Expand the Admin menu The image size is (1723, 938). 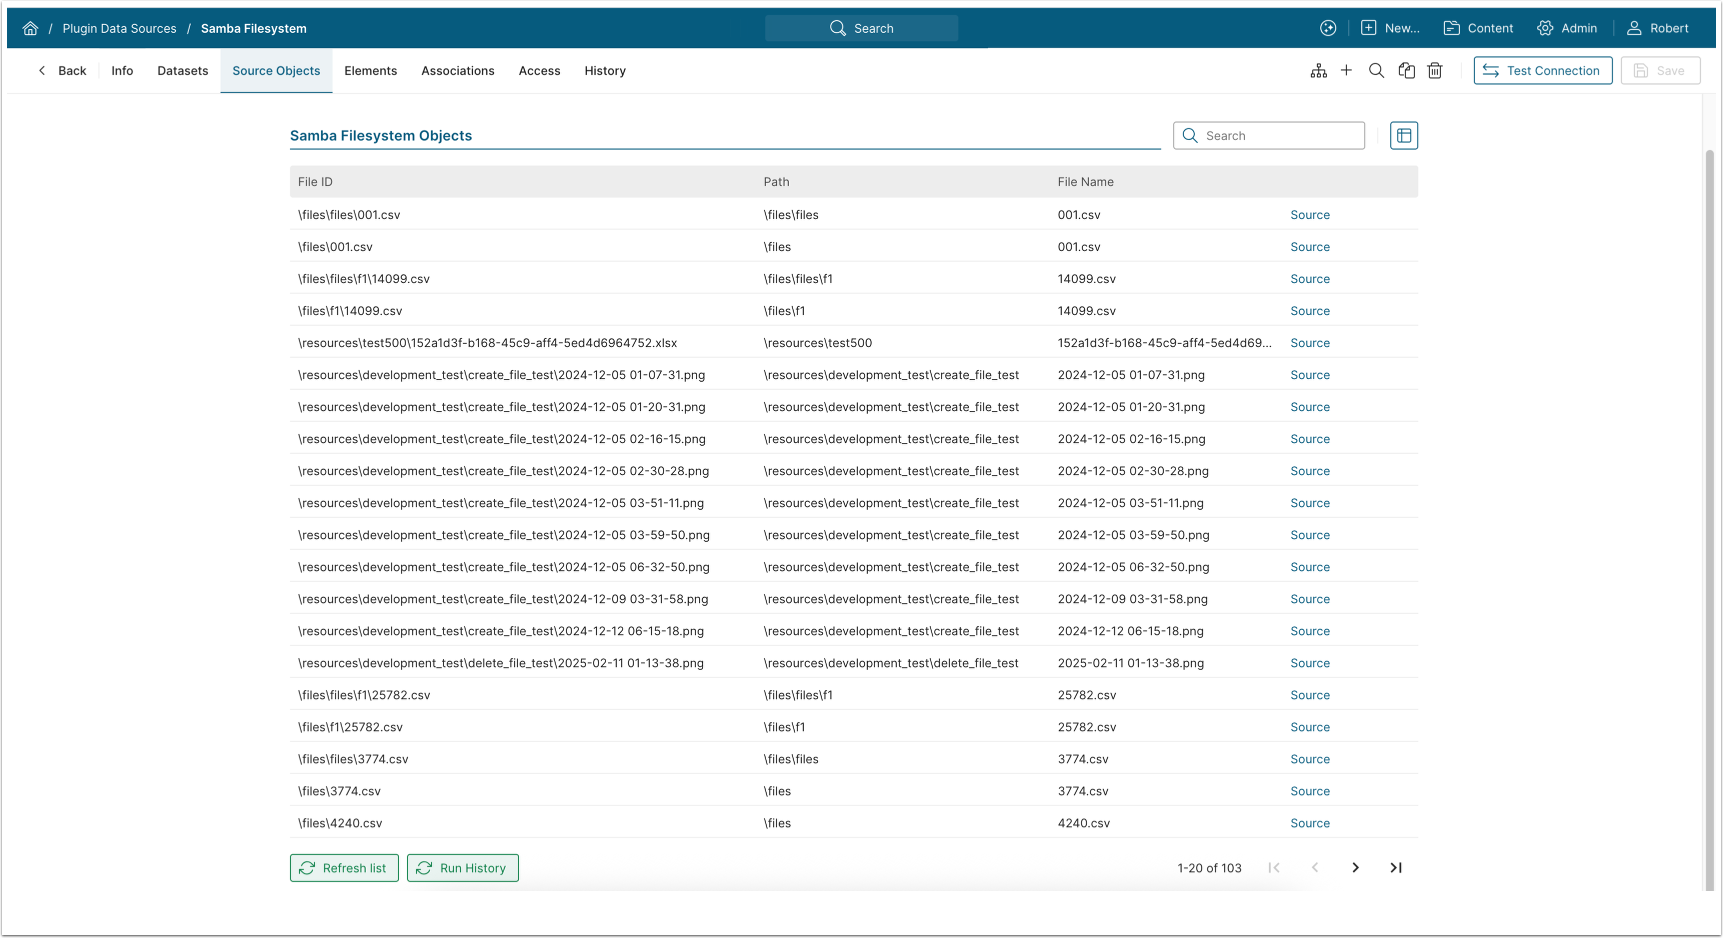pos(1567,28)
